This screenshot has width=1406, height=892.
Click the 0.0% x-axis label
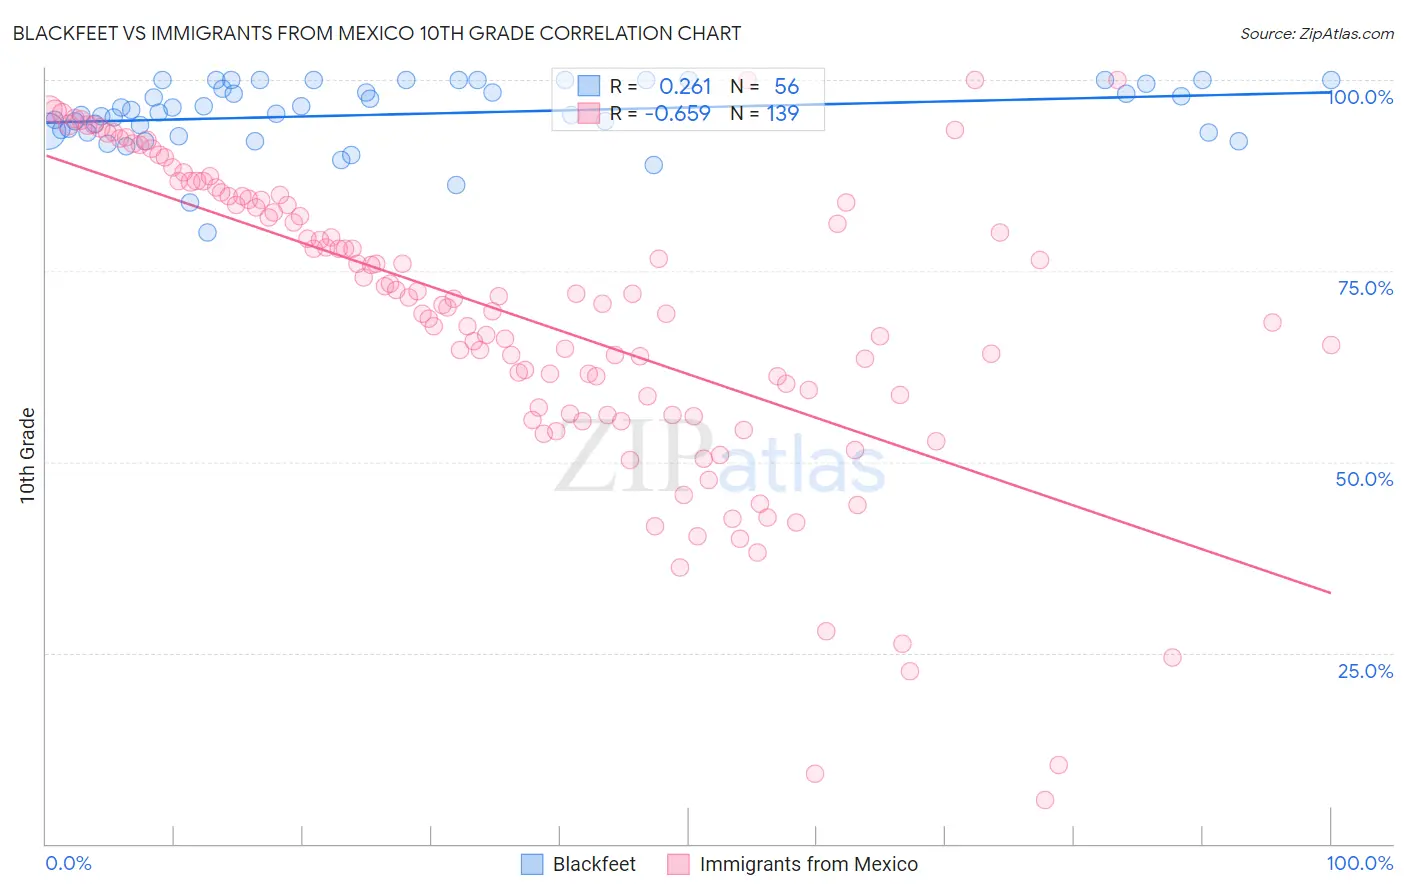(x=69, y=863)
